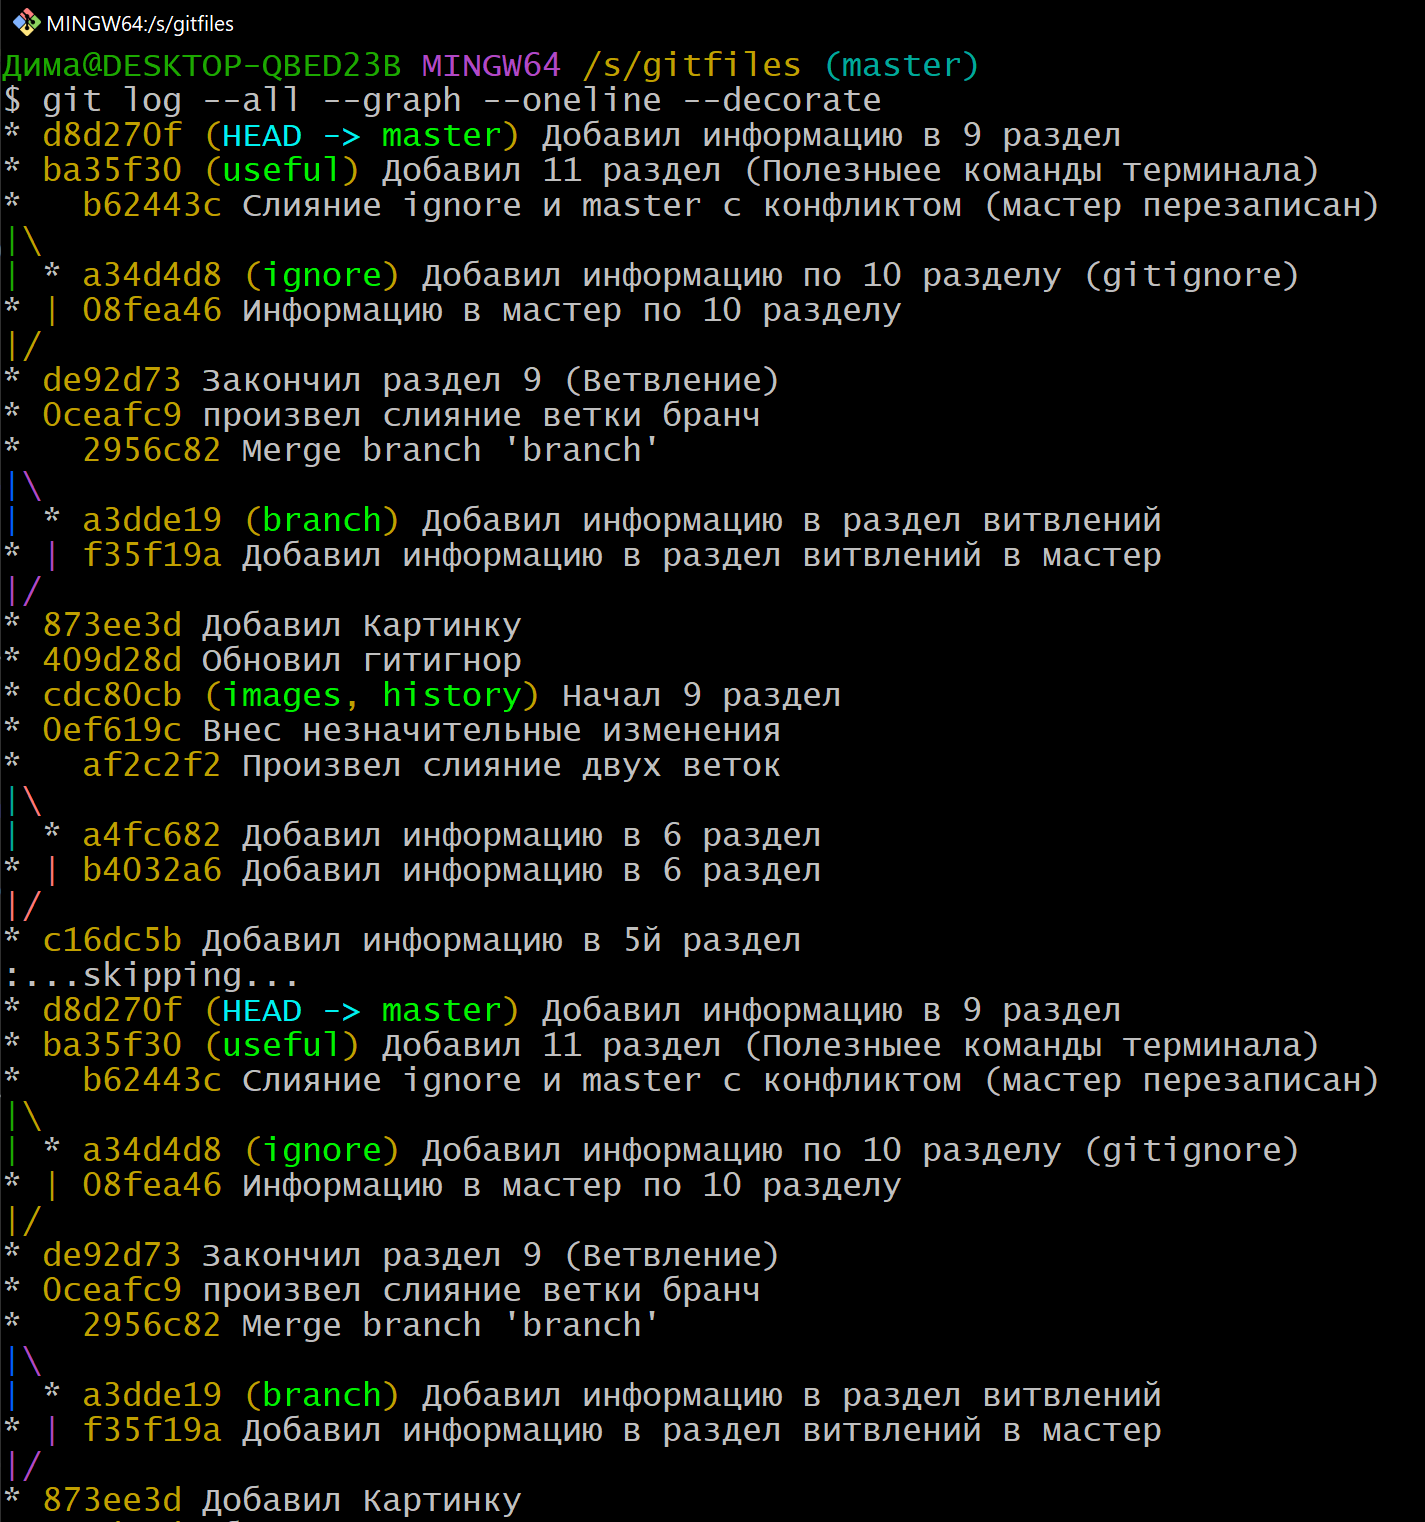Select commit hash cdc80cb
This screenshot has height=1522, width=1425.
pyautogui.click(x=112, y=695)
